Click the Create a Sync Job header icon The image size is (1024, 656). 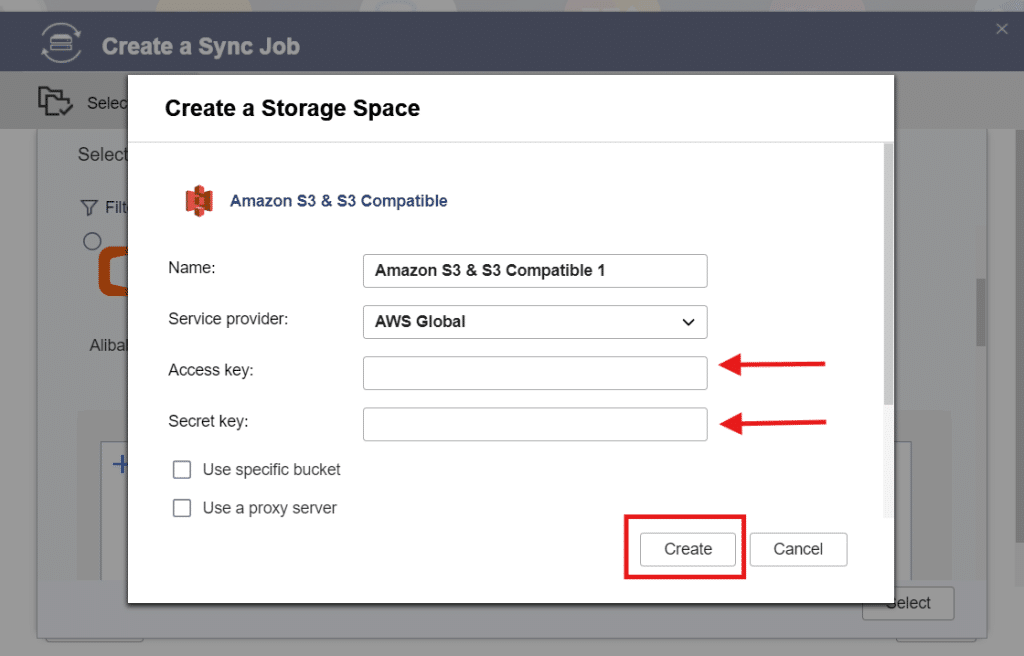click(60, 42)
